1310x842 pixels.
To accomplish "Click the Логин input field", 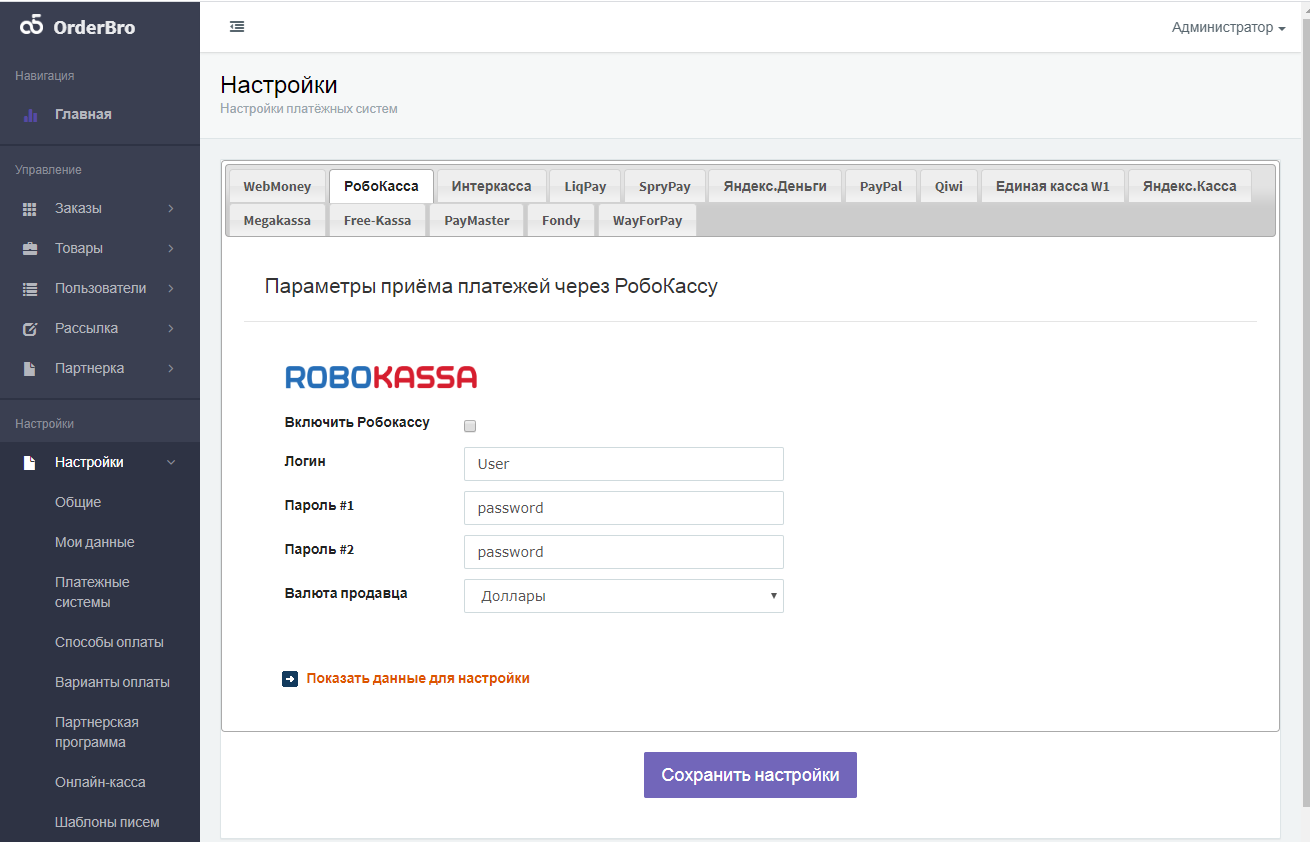I will [624, 464].
